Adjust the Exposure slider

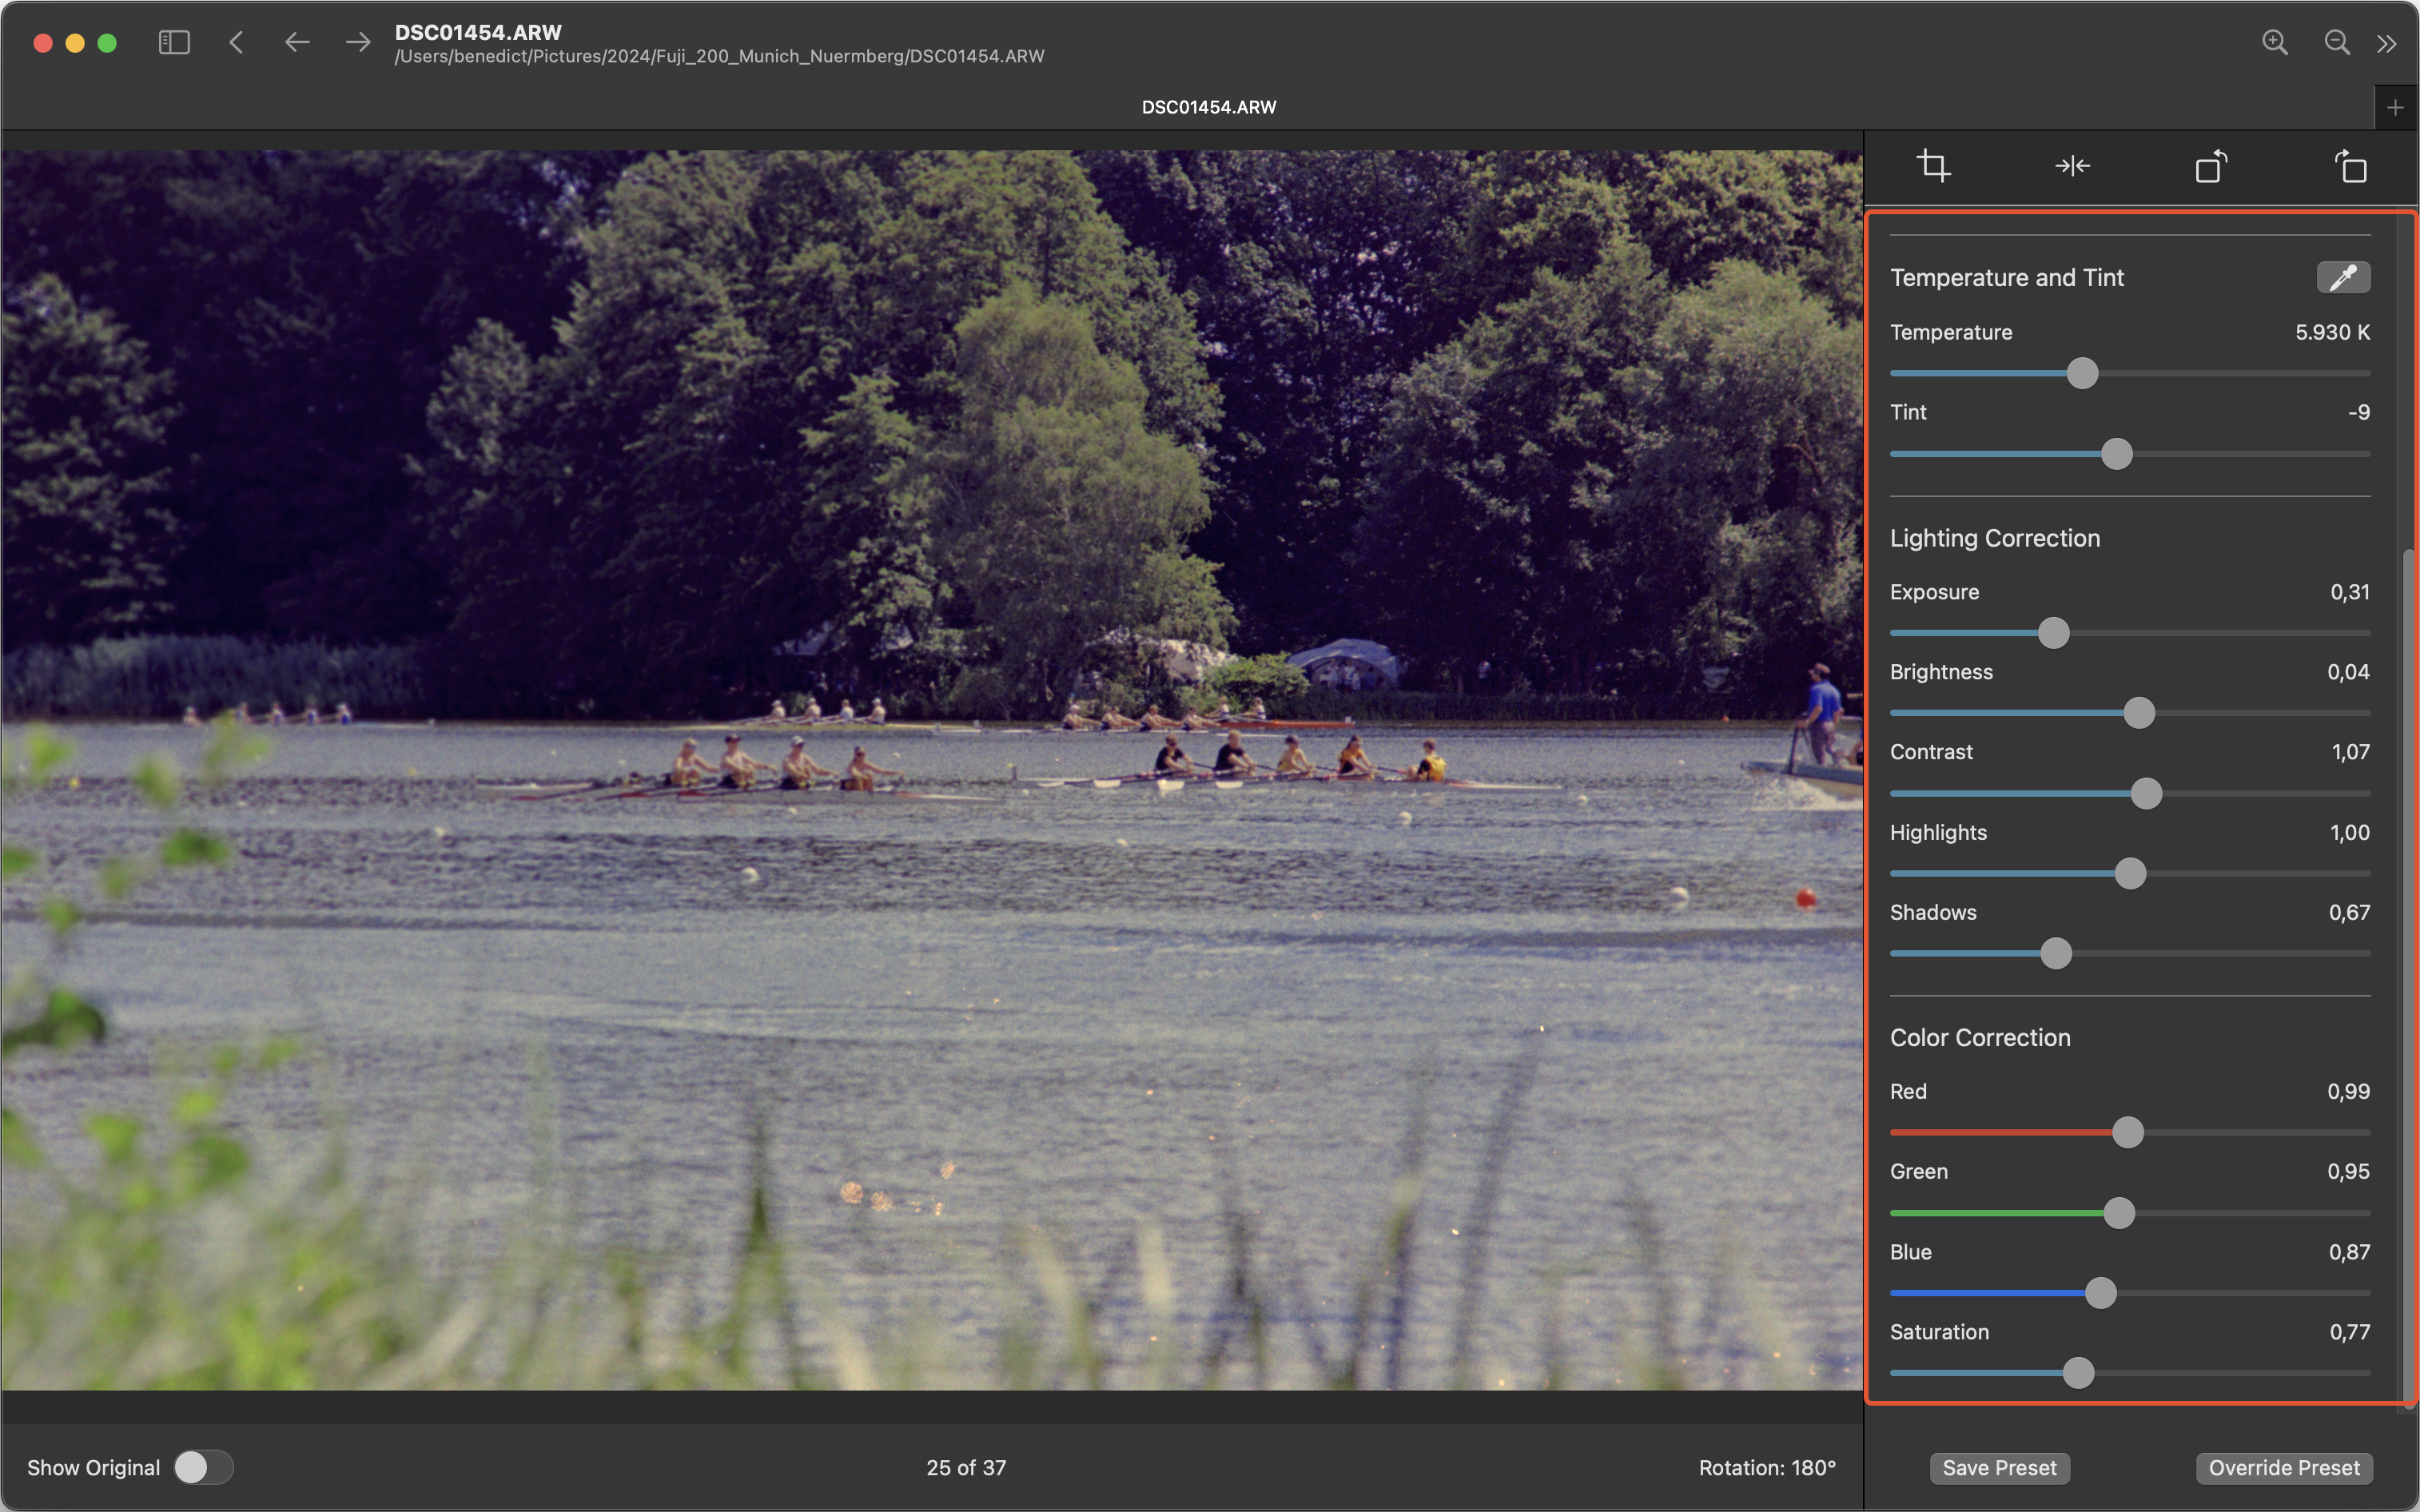(2055, 632)
